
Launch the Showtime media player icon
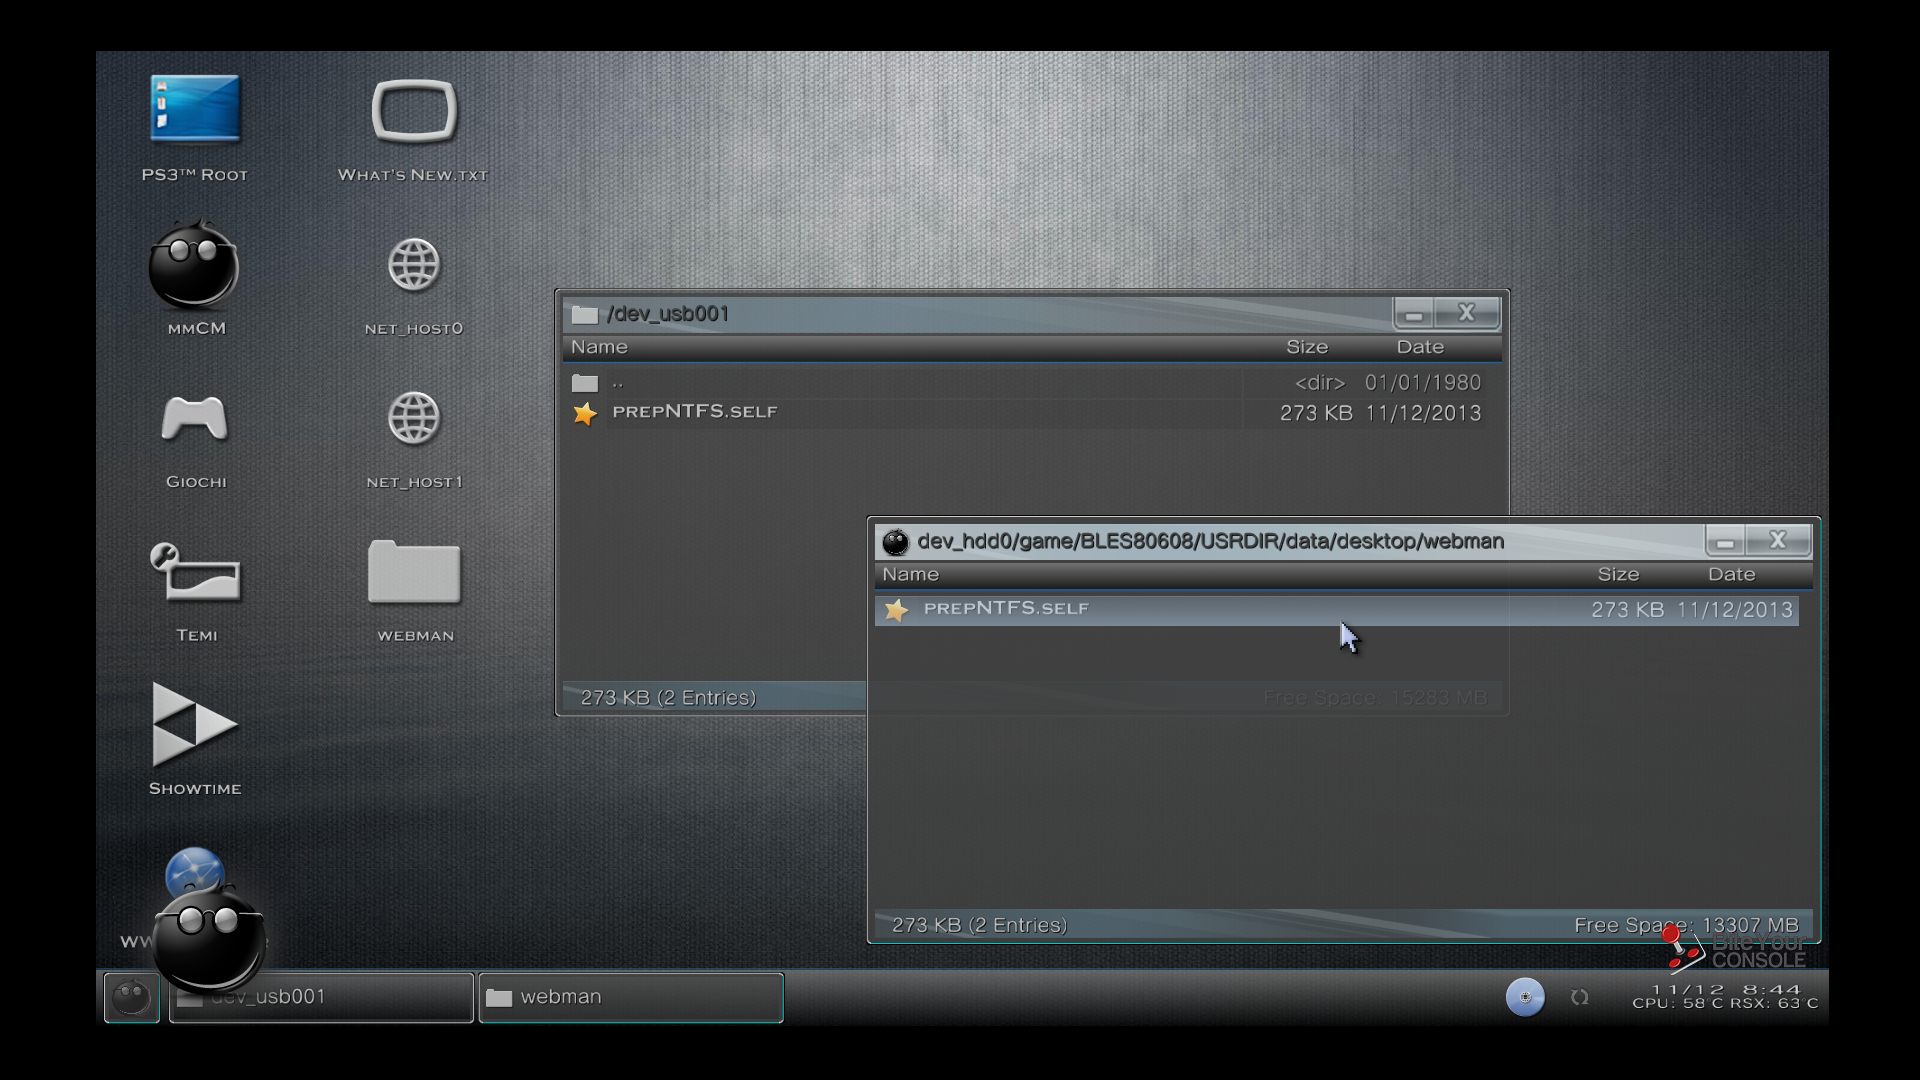[x=194, y=724]
